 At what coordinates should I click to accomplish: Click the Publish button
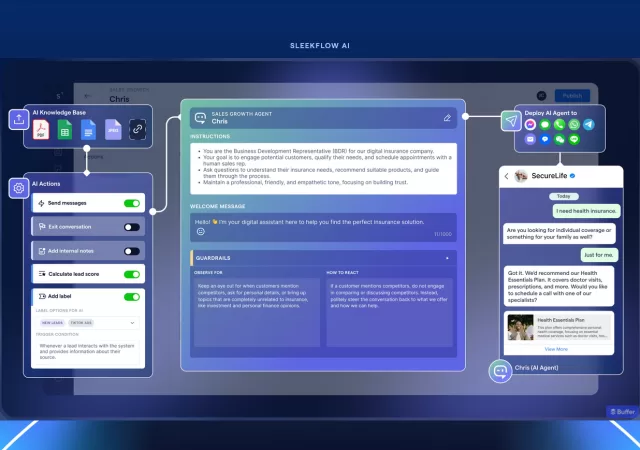(x=572, y=96)
